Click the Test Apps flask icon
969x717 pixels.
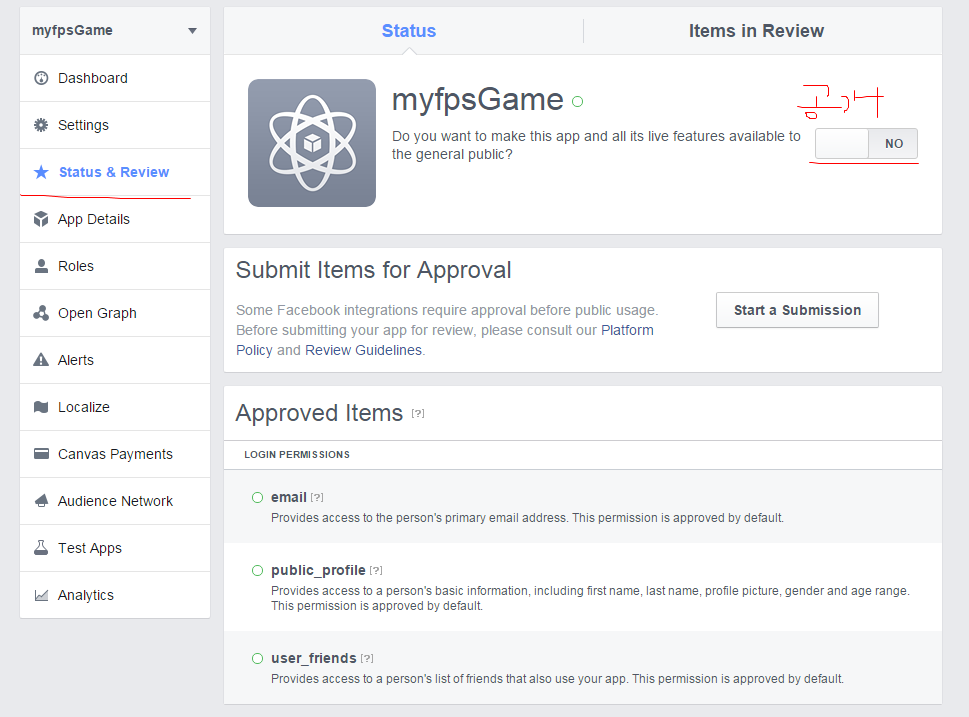click(x=41, y=548)
